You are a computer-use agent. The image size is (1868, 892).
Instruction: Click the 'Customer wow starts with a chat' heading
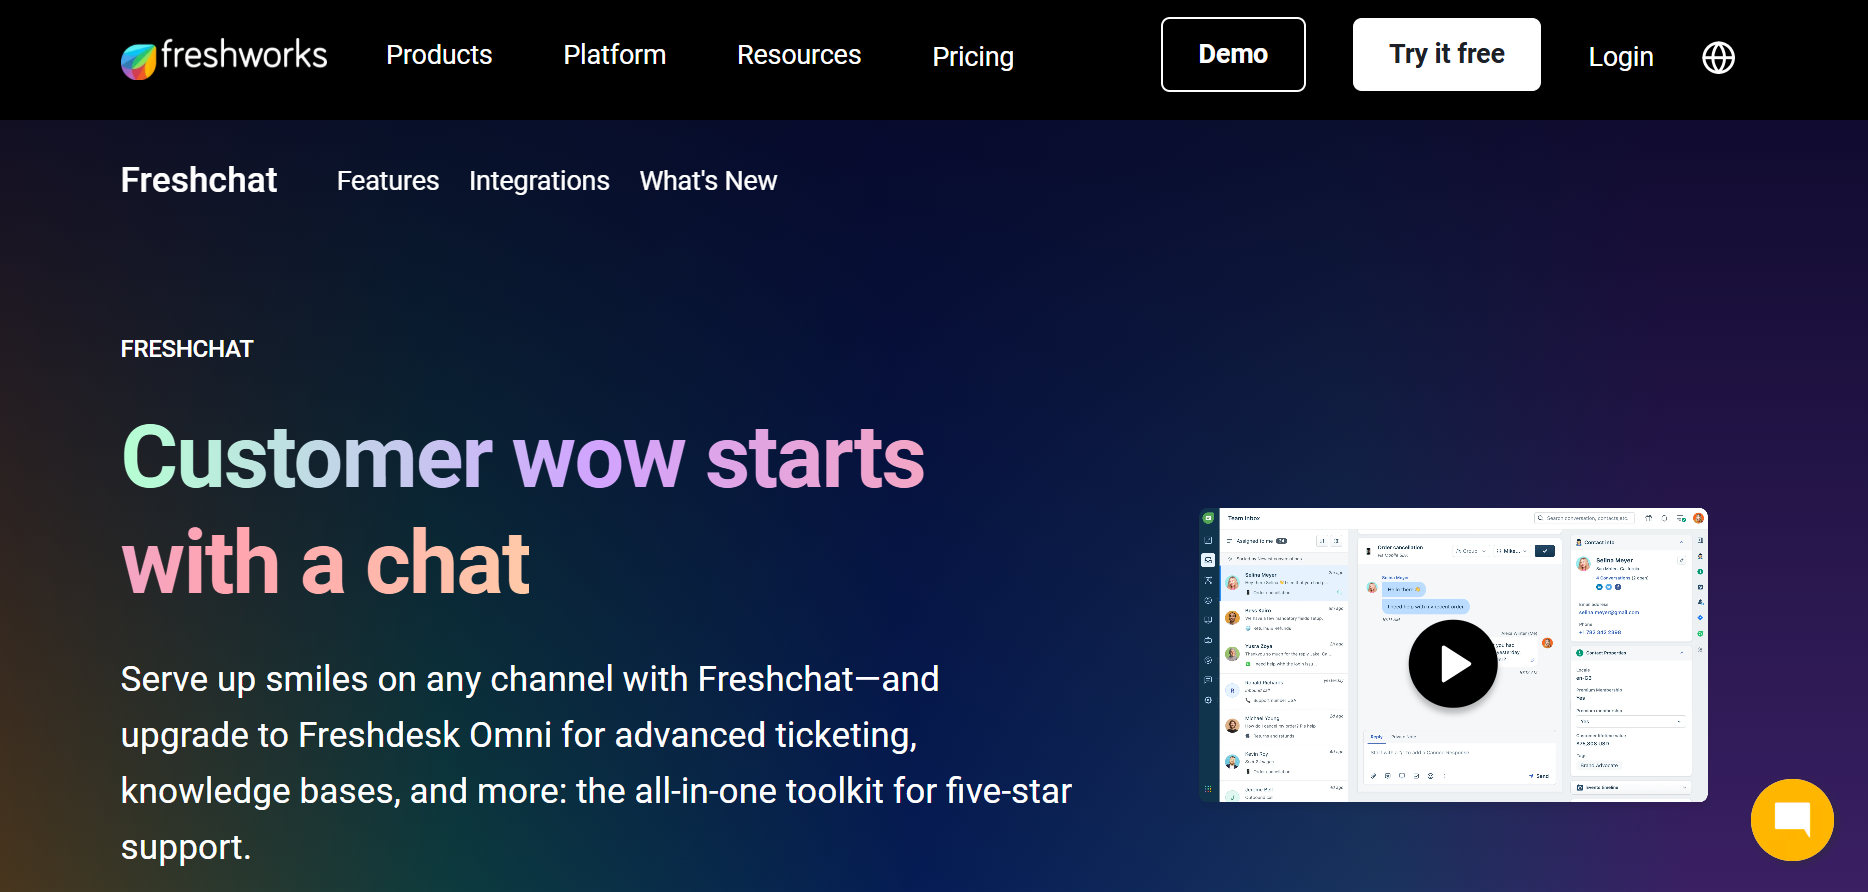[x=523, y=510]
